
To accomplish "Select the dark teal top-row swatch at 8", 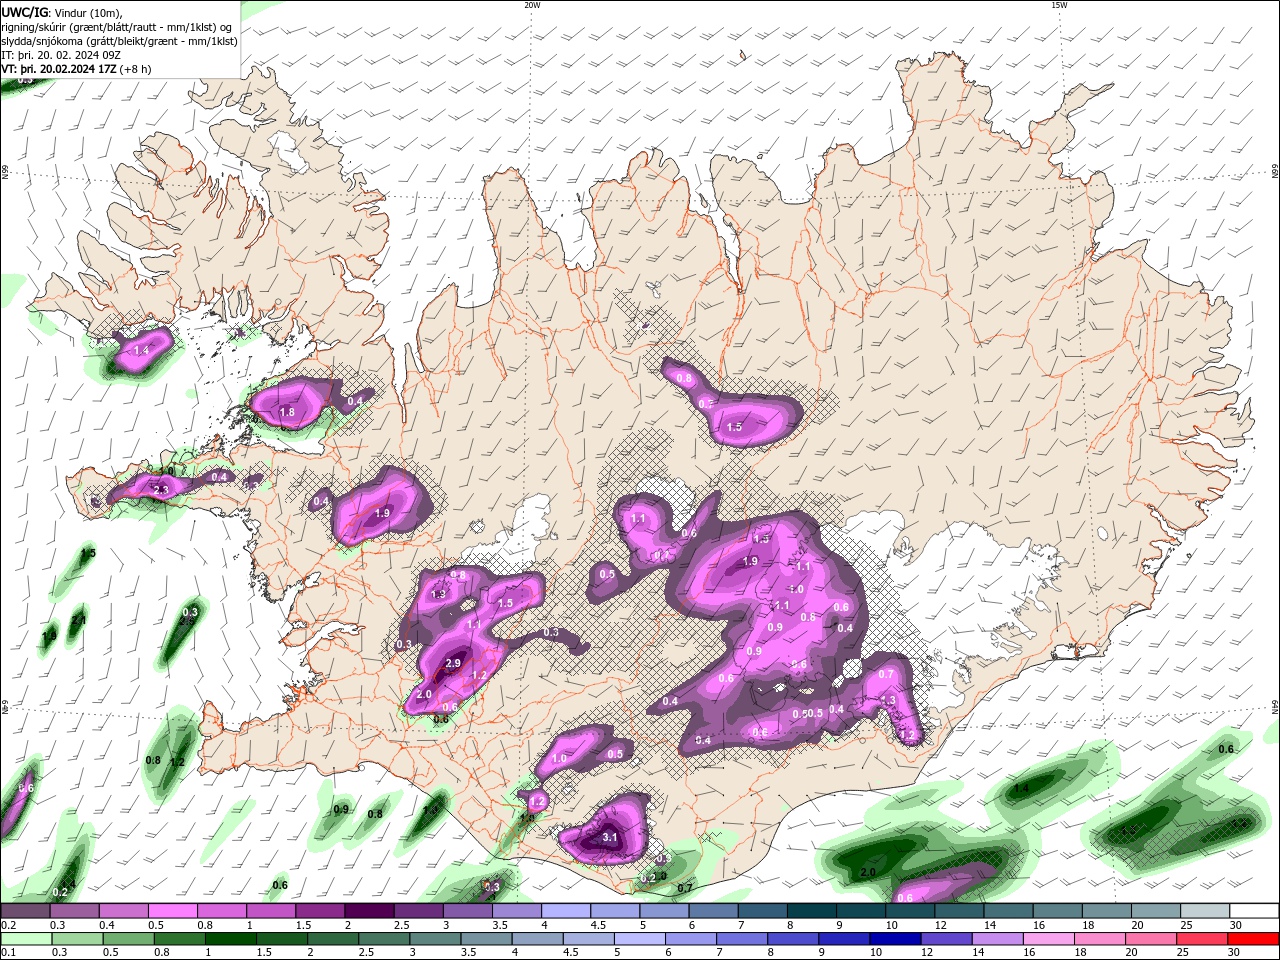I will click(811, 911).
